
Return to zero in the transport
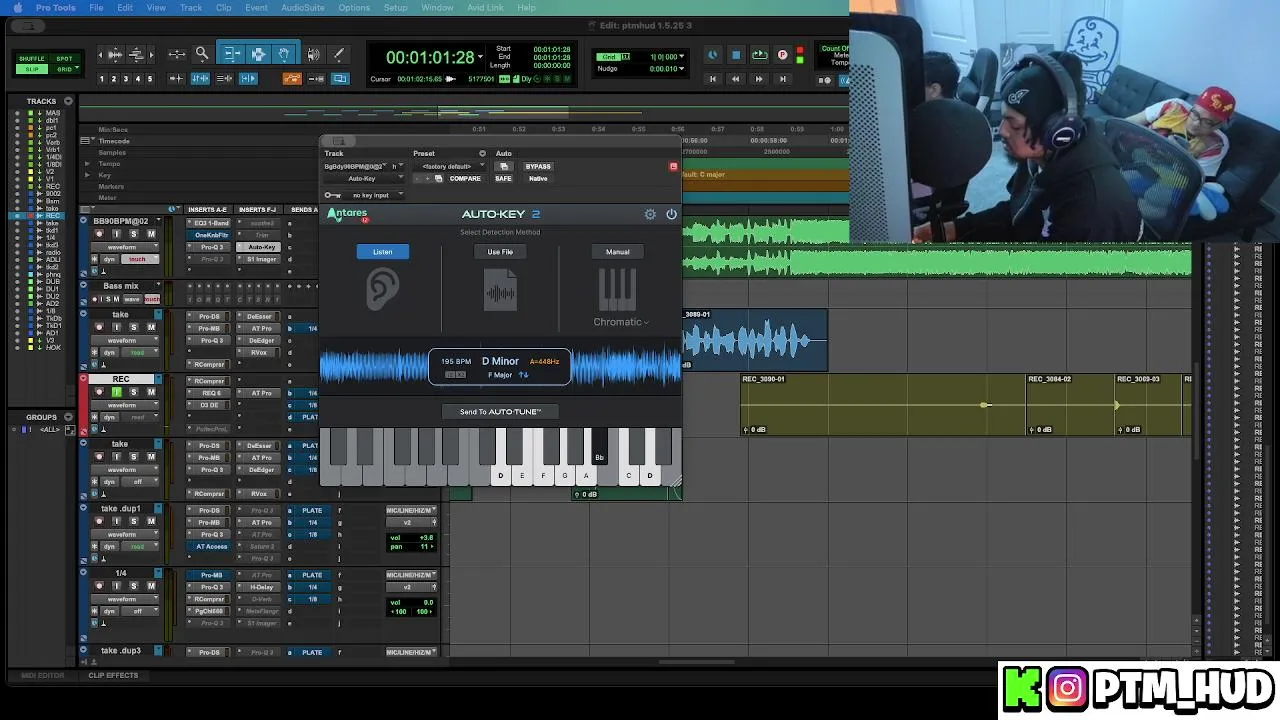point(713,79)
